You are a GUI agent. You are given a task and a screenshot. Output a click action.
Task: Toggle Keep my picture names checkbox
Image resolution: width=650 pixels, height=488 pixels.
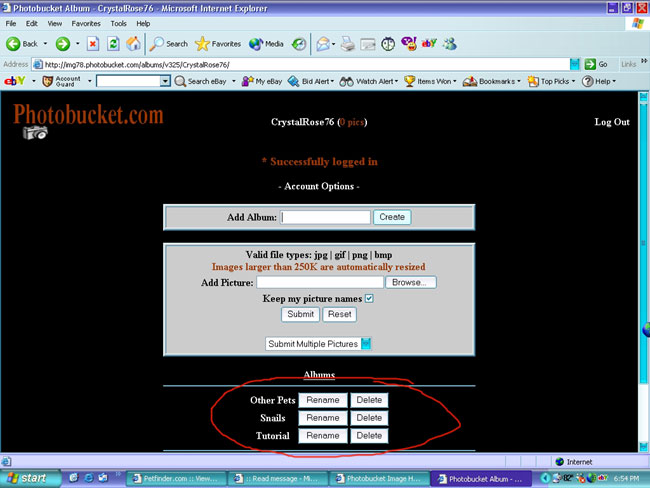click(x=369, y=299)
